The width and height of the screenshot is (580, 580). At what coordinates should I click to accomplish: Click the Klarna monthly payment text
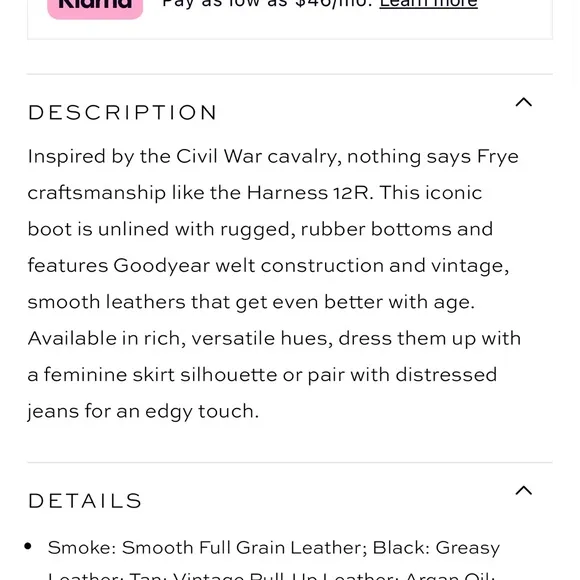tap(267, 4)
